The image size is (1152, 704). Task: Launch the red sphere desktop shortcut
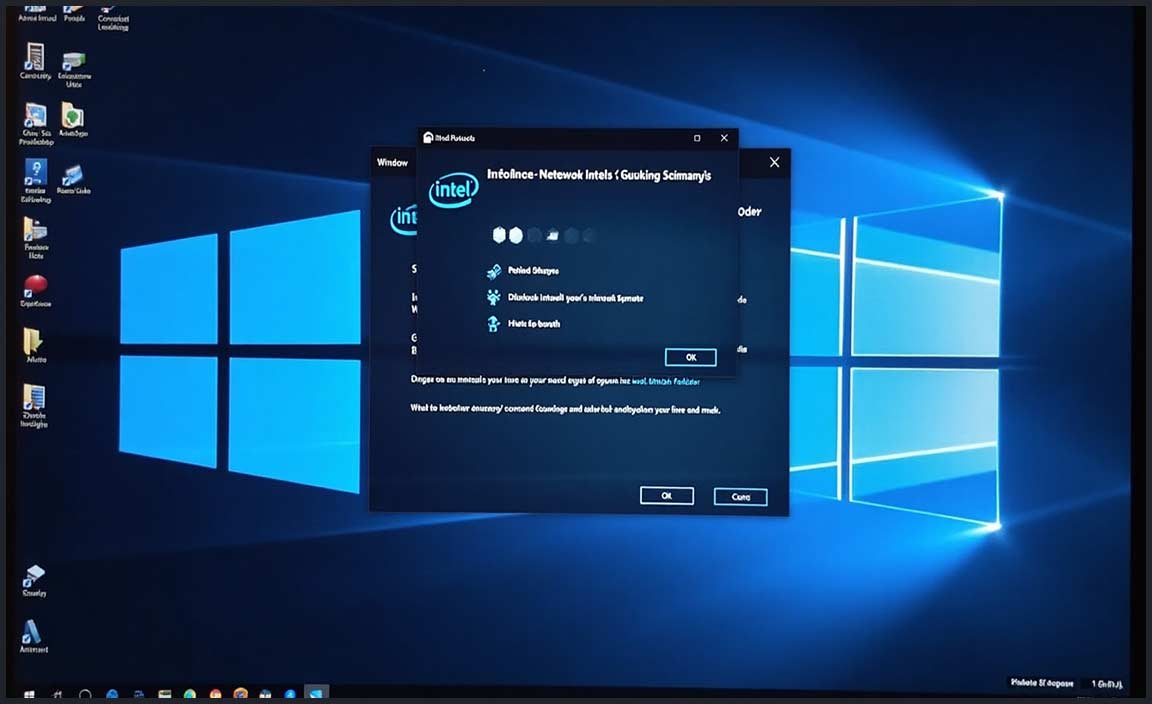pos(35,286)
